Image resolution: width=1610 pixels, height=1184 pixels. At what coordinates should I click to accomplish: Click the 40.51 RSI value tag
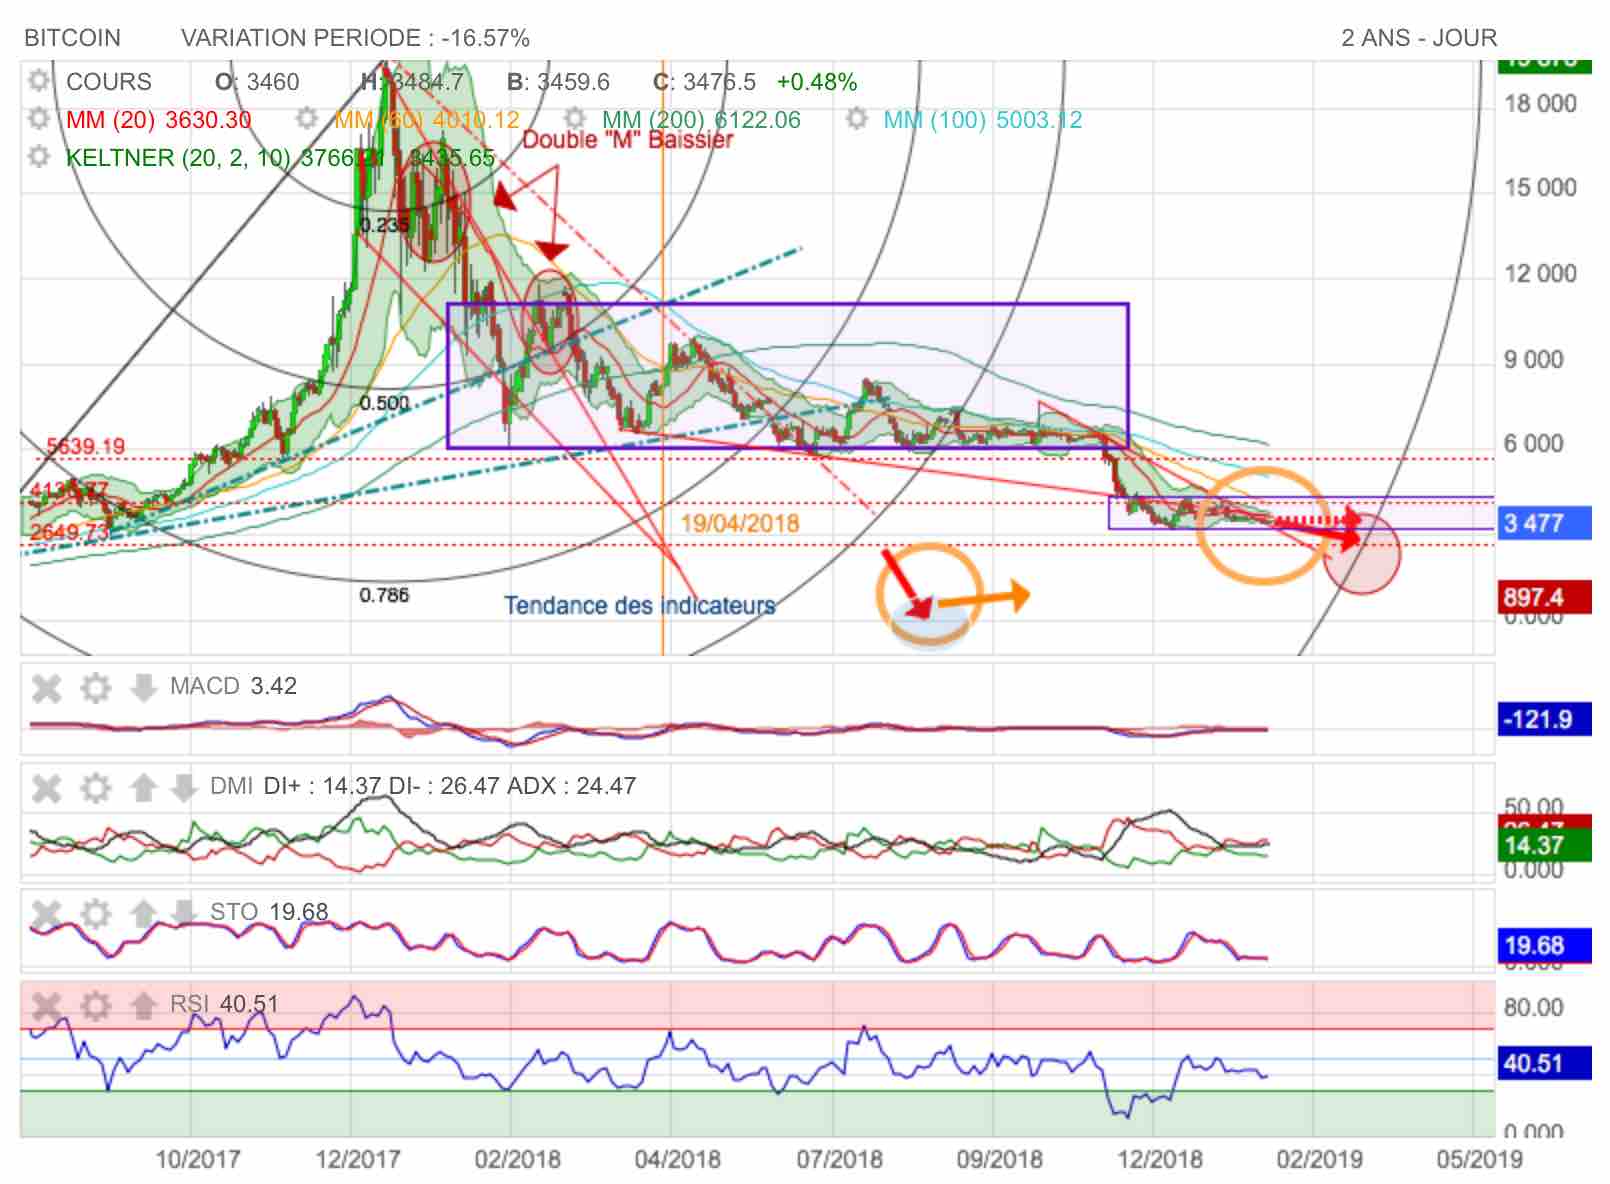1544,1063
